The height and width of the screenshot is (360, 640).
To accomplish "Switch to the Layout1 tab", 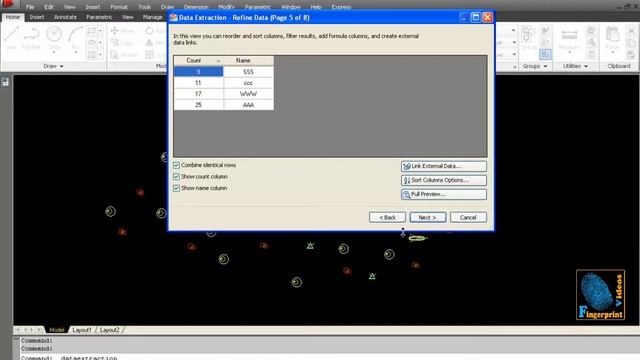I will click(82, 330).
